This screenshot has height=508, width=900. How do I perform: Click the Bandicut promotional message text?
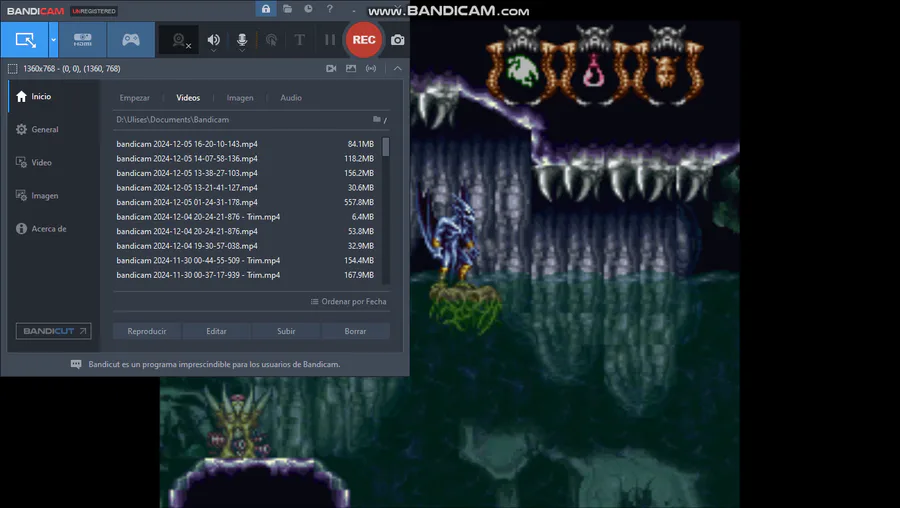coord(214,364)
